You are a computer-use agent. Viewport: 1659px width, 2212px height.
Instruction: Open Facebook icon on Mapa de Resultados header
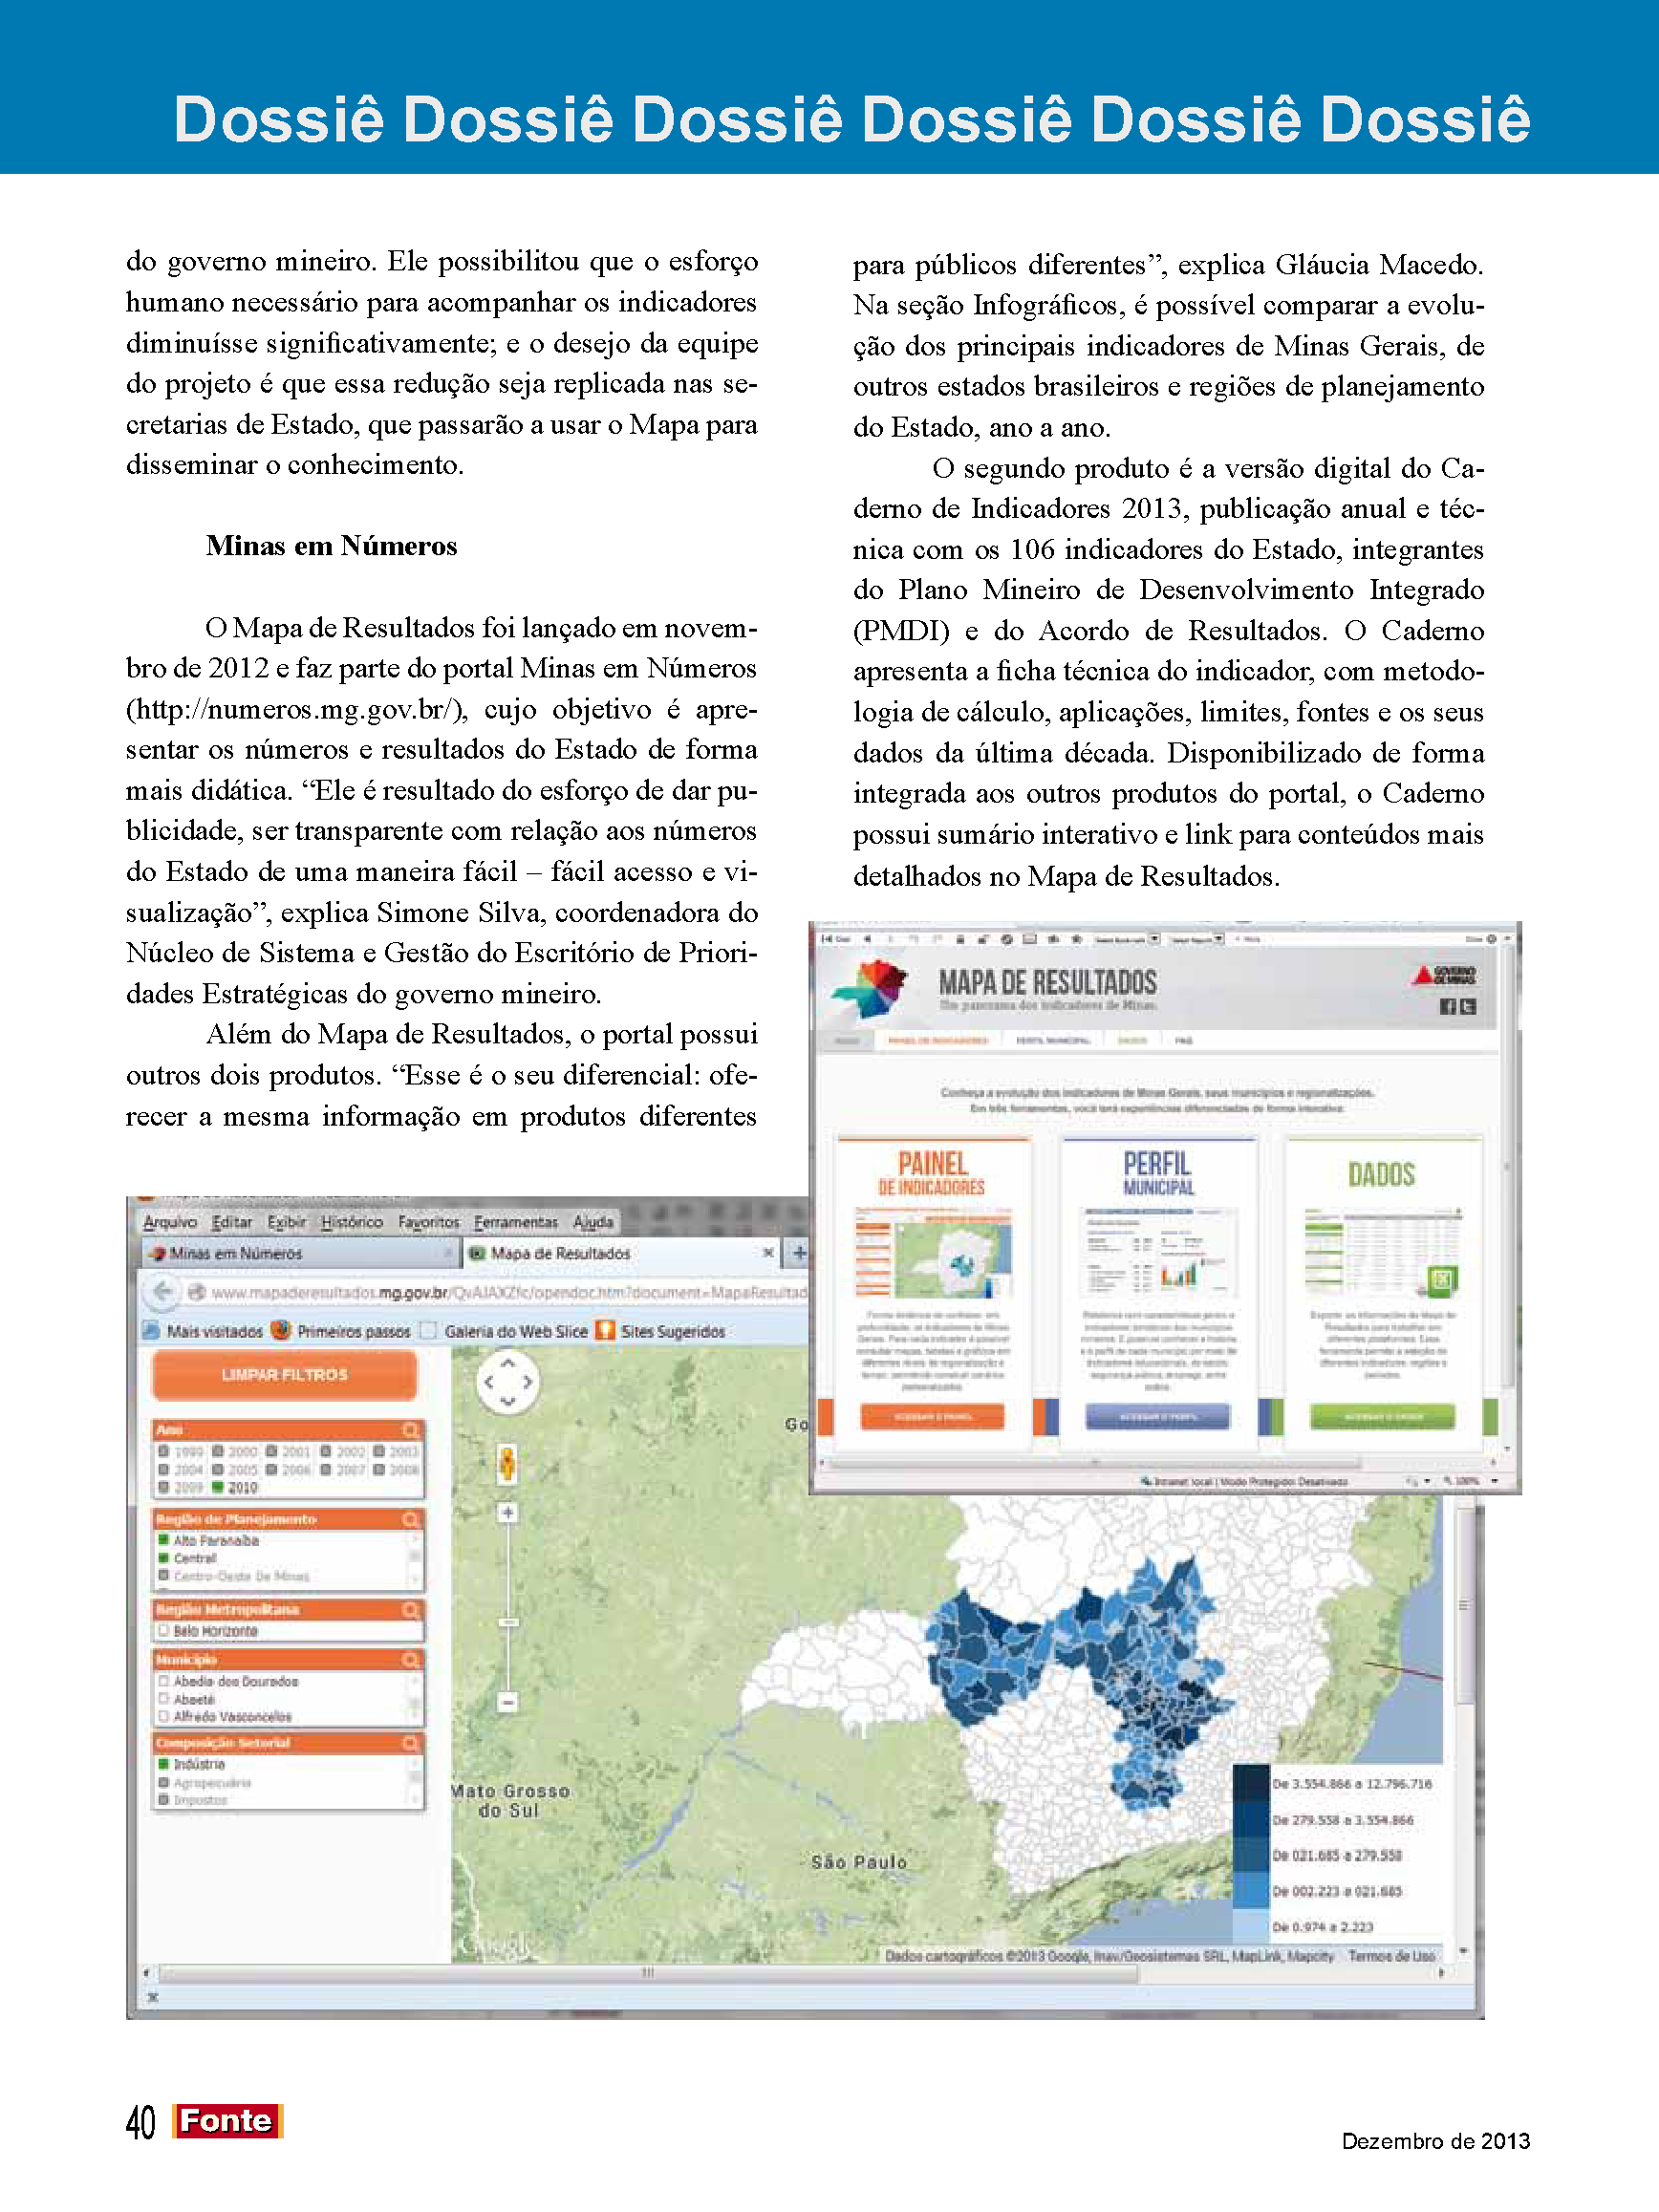1447,1007
